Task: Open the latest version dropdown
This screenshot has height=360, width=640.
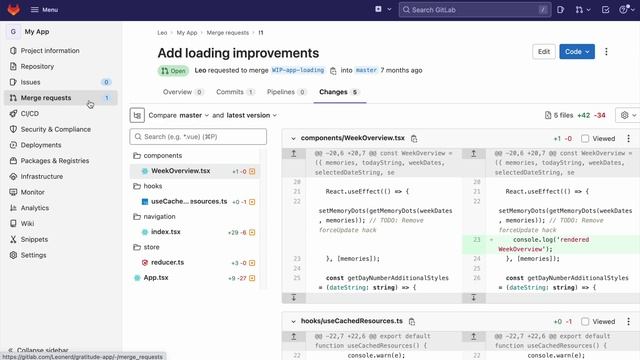Action: (x=251, y=116)
